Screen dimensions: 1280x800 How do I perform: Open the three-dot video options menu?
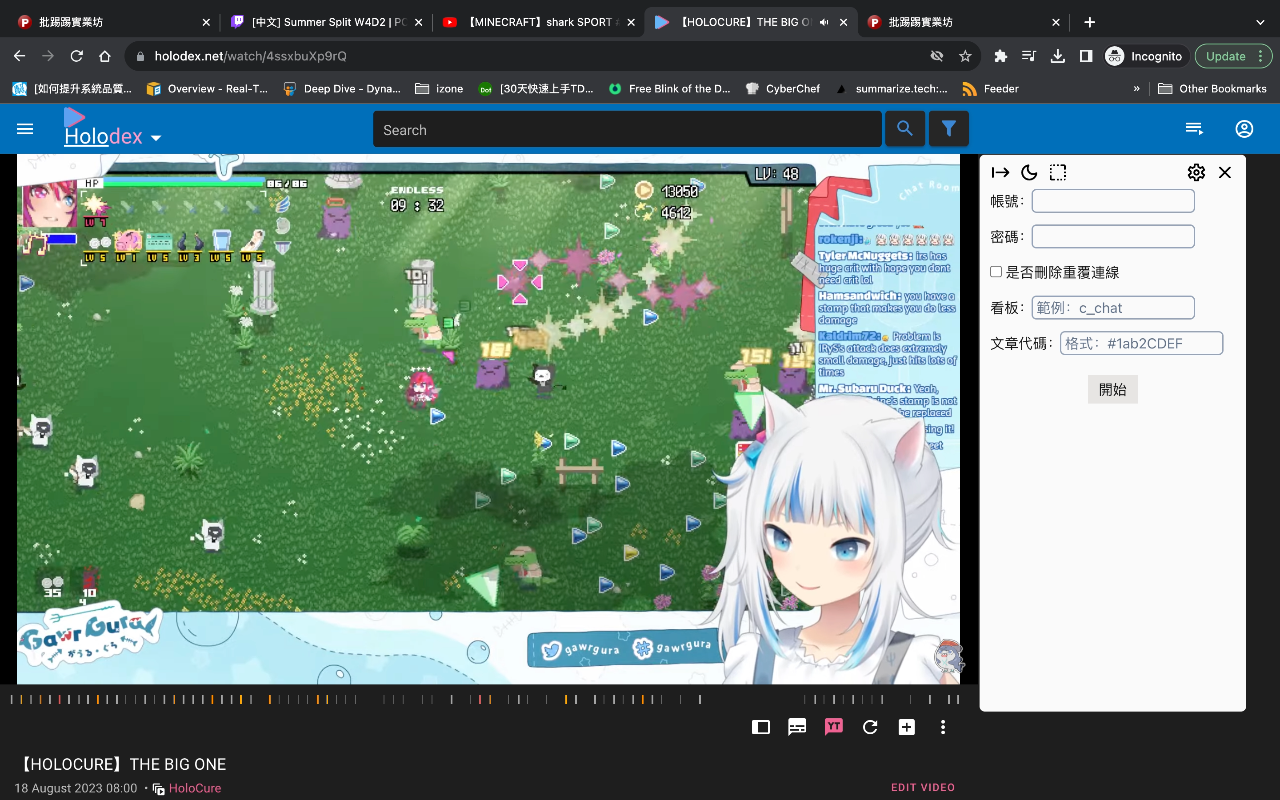pos(942,727)
